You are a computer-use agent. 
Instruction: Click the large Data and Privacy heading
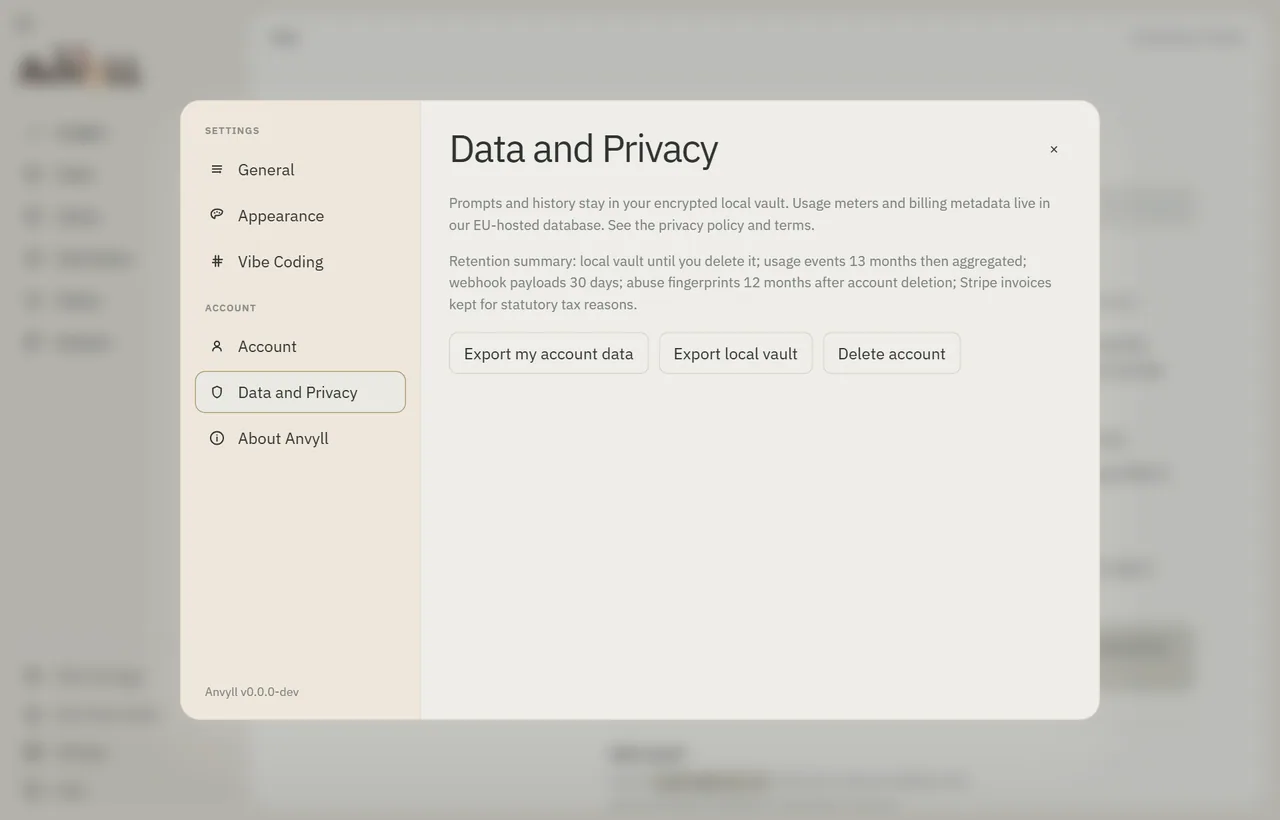pos(583,149)
